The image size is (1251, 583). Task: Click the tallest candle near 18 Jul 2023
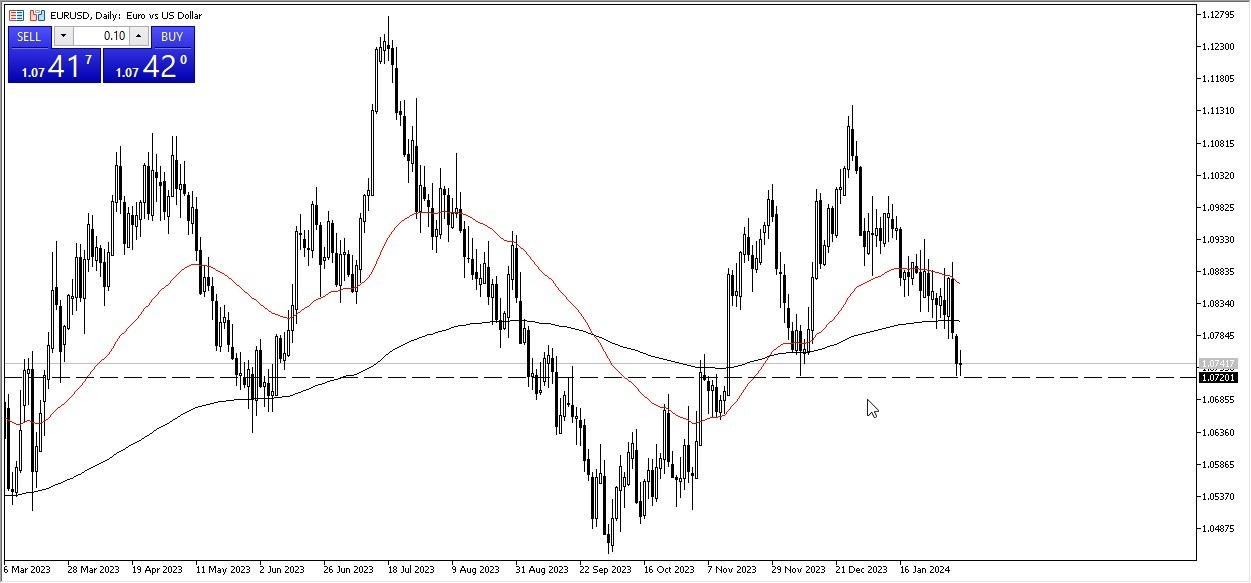[x=389, y=45]
